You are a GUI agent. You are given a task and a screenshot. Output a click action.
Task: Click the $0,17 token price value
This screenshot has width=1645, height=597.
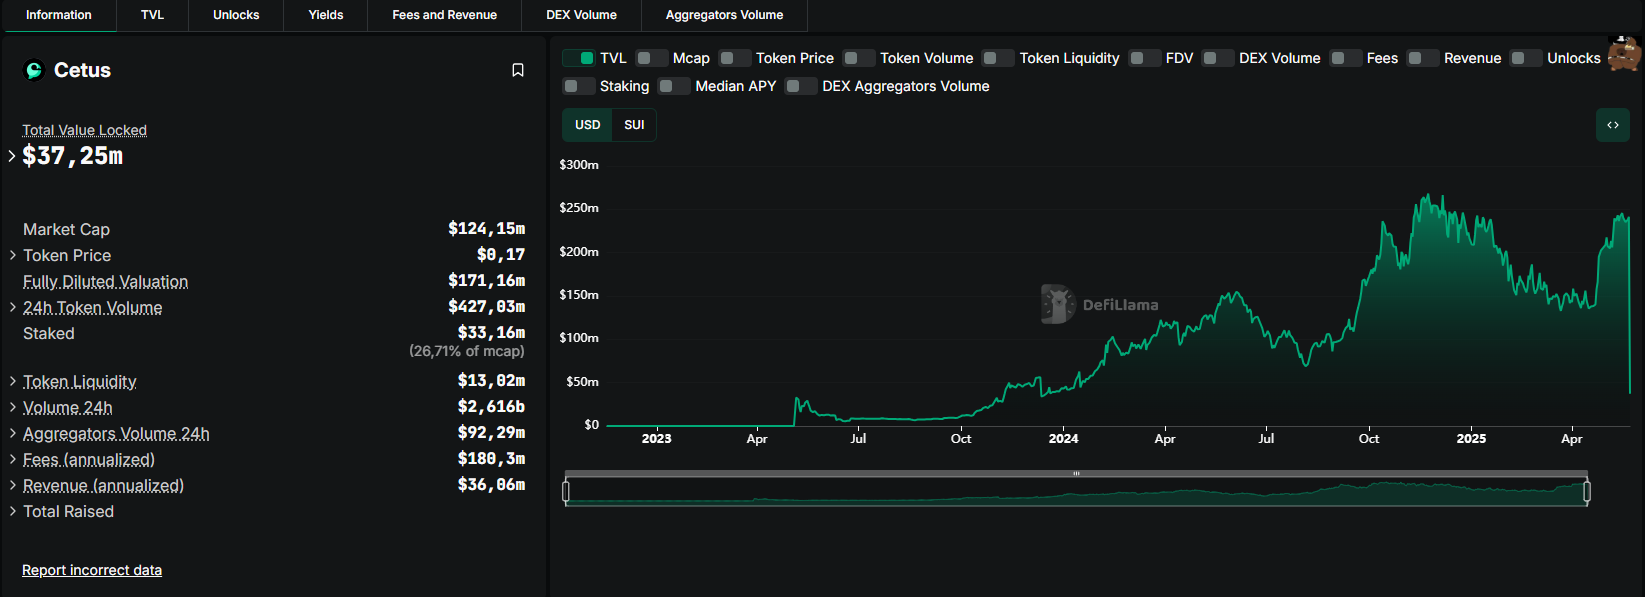point(501,255)
